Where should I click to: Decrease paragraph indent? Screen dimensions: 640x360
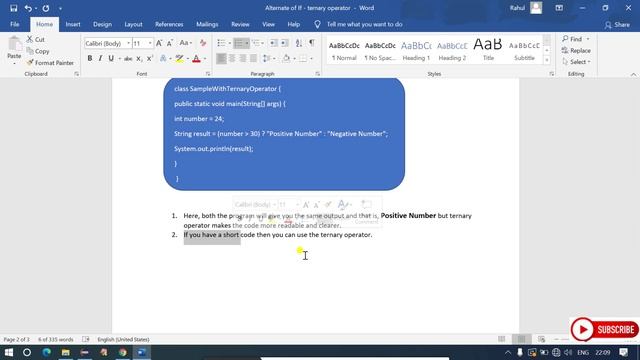point(274,43)
